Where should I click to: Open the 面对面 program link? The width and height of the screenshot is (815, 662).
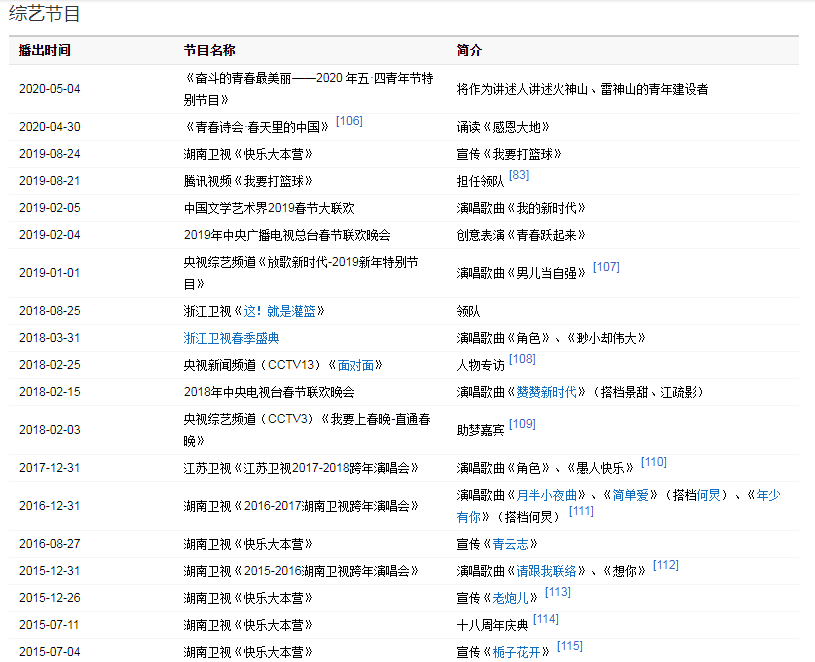click(x=360, y=365)
